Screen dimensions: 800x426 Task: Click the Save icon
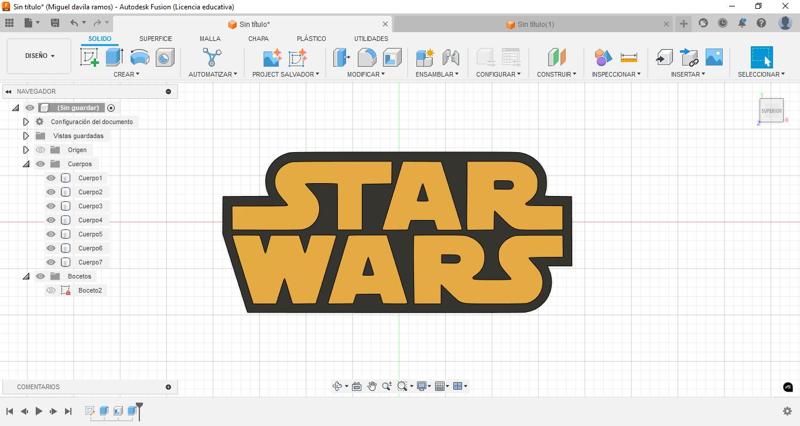[x=55, y=23]
